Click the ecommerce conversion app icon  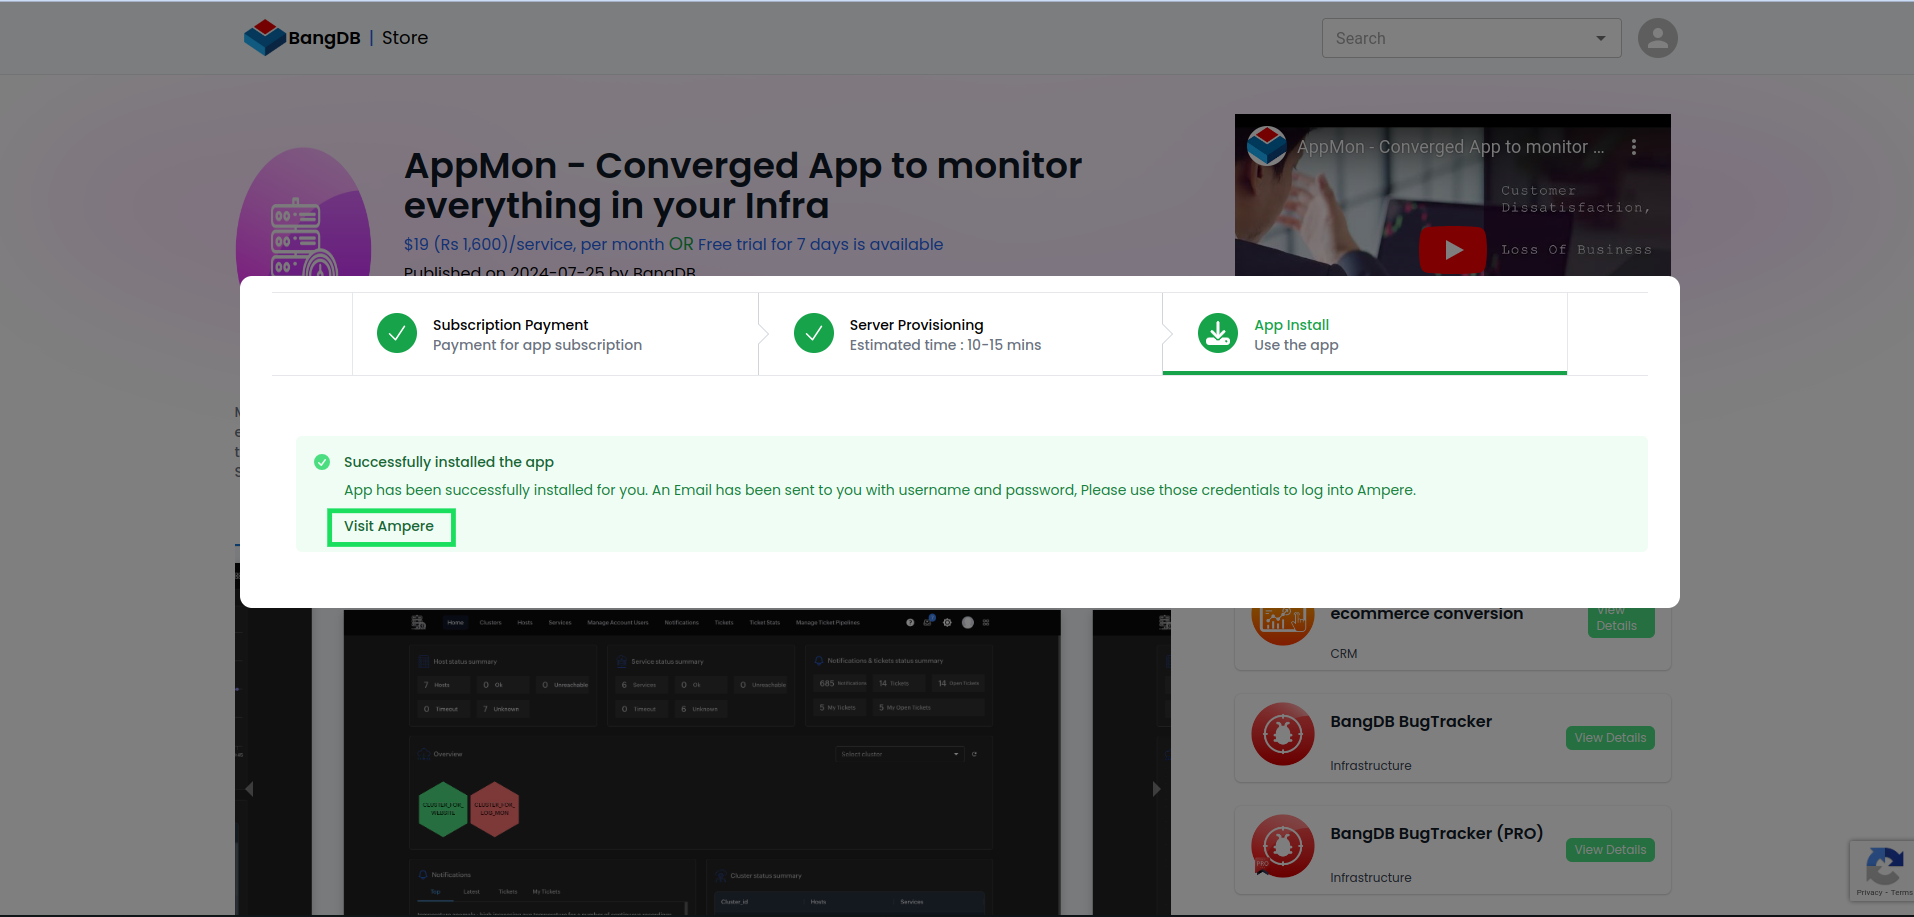coord(1283,624)
